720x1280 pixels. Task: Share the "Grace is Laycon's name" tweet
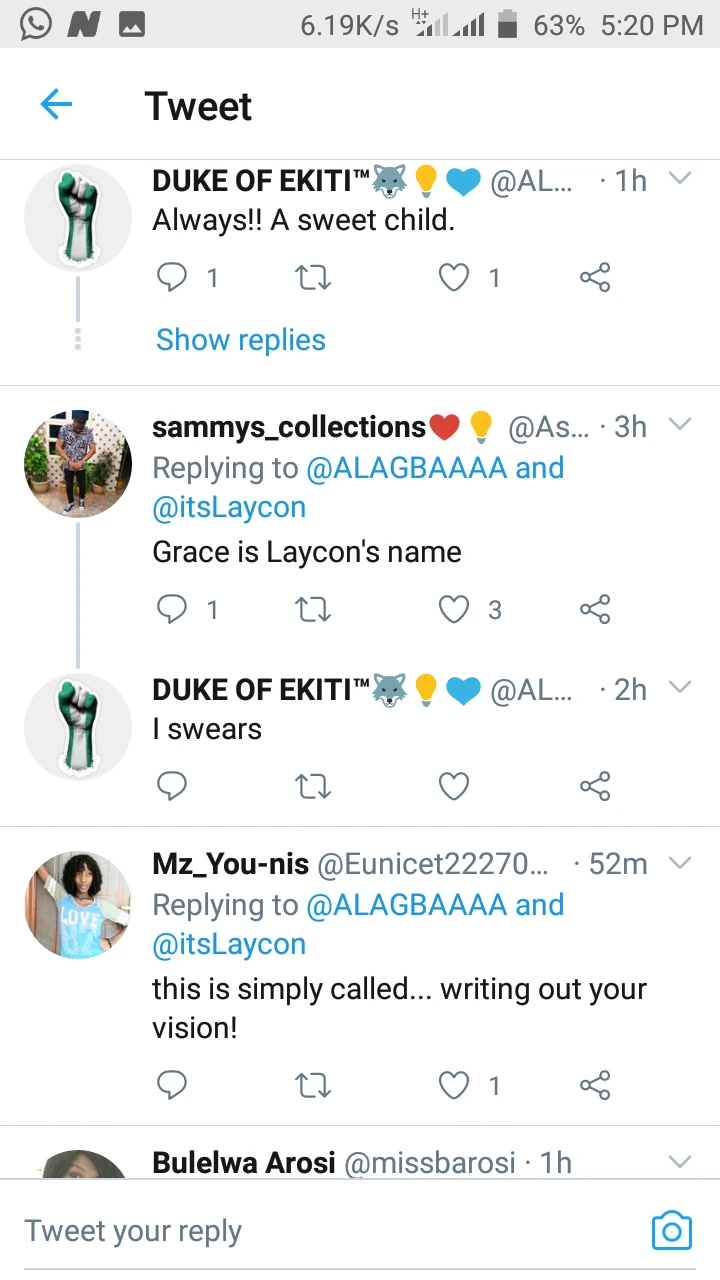[595, 609]
